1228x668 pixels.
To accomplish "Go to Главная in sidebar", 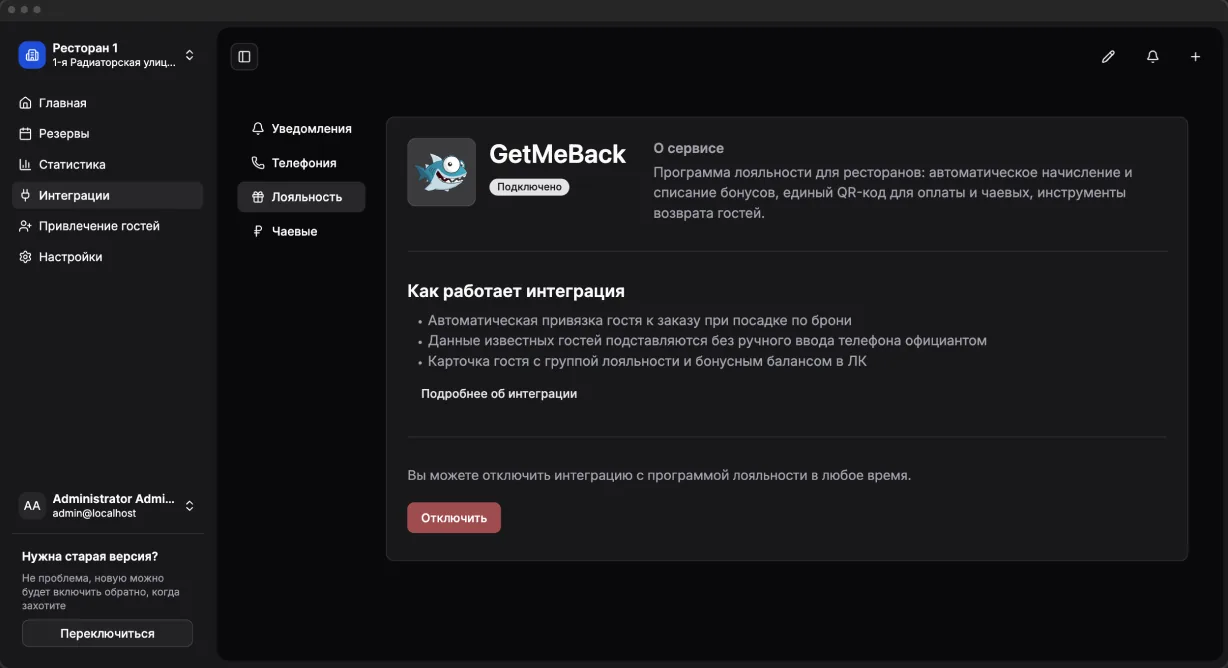I will 108,103.
